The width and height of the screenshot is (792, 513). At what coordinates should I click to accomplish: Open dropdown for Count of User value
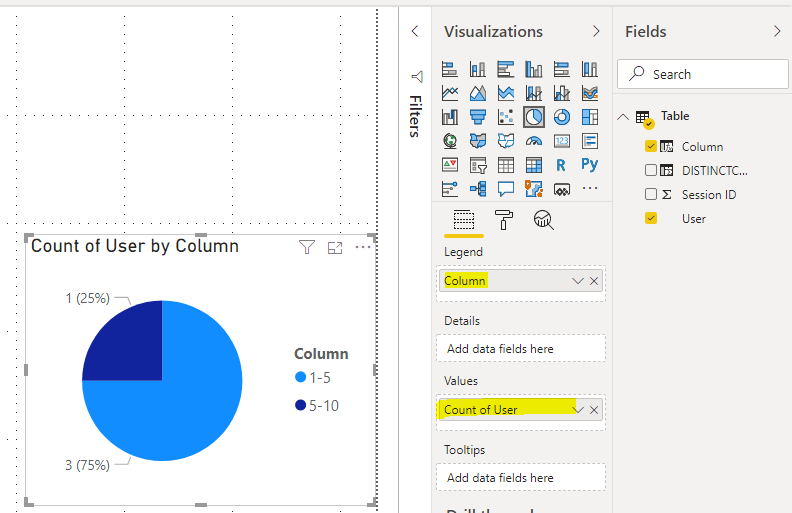pyautogui.click(x=577, y=410)
